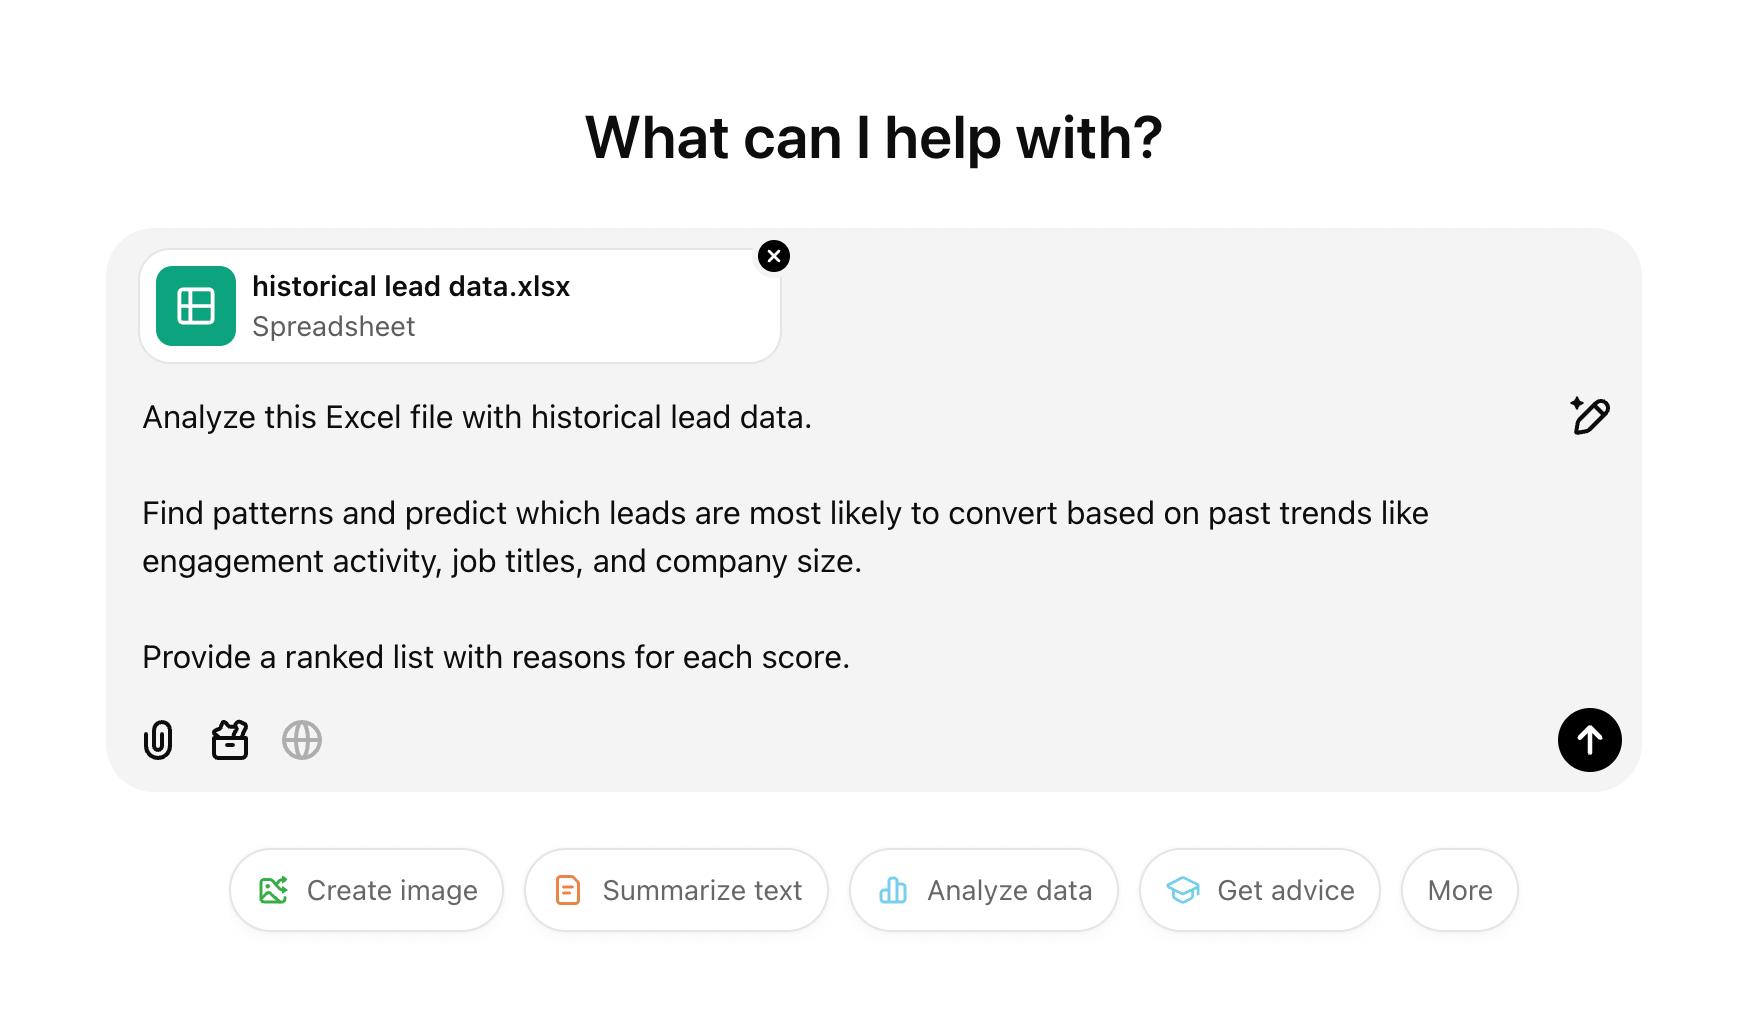Click the orange Summarize text document icon

567,889
